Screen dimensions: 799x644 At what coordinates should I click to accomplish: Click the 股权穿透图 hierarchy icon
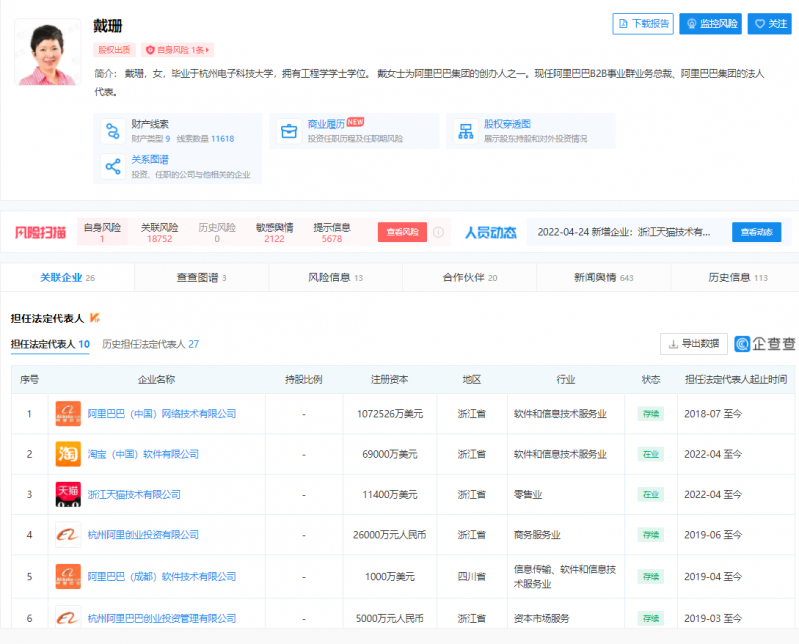click(465, 131)
